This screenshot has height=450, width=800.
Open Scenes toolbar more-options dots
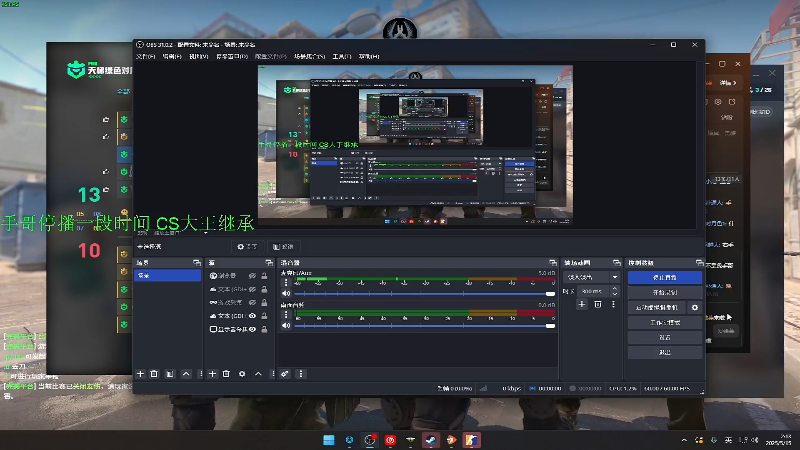point(200,374)
